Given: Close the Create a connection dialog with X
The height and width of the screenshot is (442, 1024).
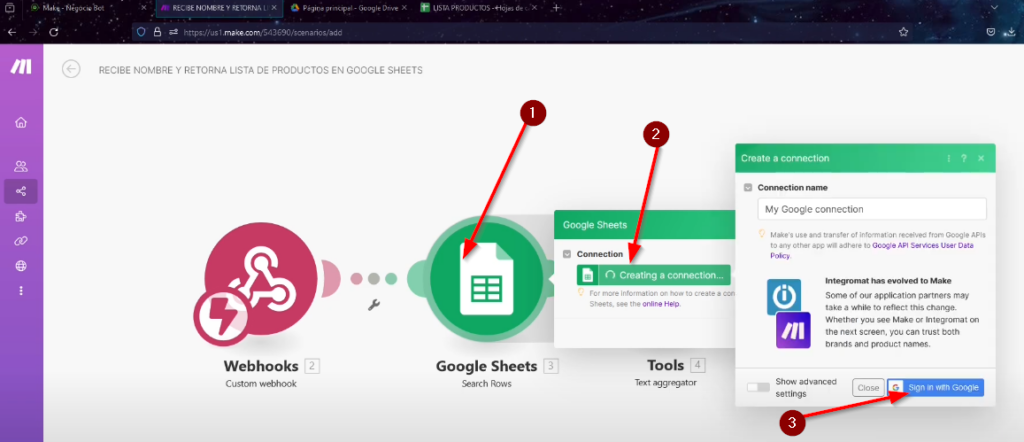Looking at the screenshot, I should coord(981,158).
